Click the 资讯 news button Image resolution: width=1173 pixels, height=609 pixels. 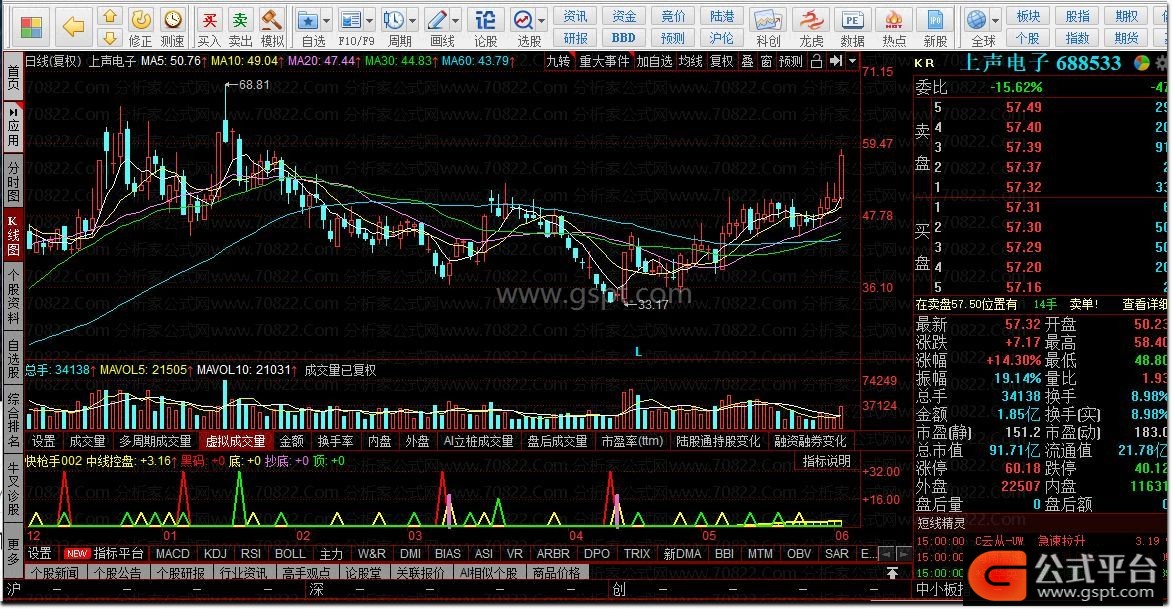coord(575,16)
